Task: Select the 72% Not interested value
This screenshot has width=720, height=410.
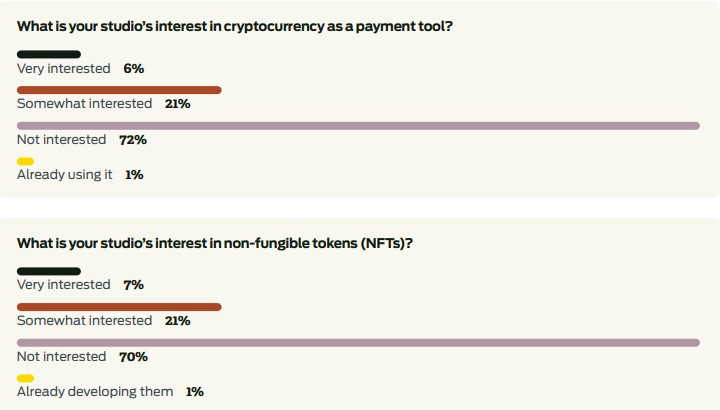Action: pyautogui.click(x=133, y=140)
